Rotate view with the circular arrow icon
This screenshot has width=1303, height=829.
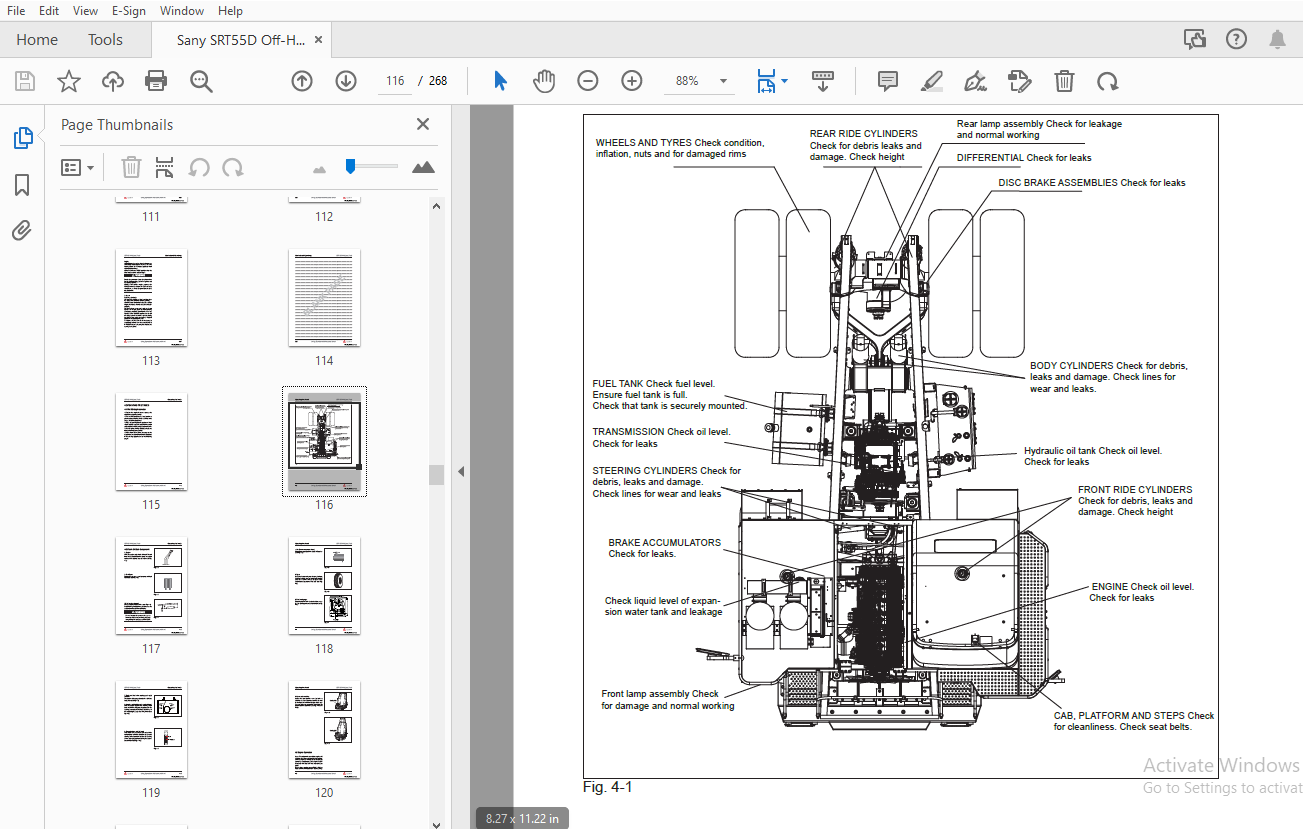click(1107, 81)
